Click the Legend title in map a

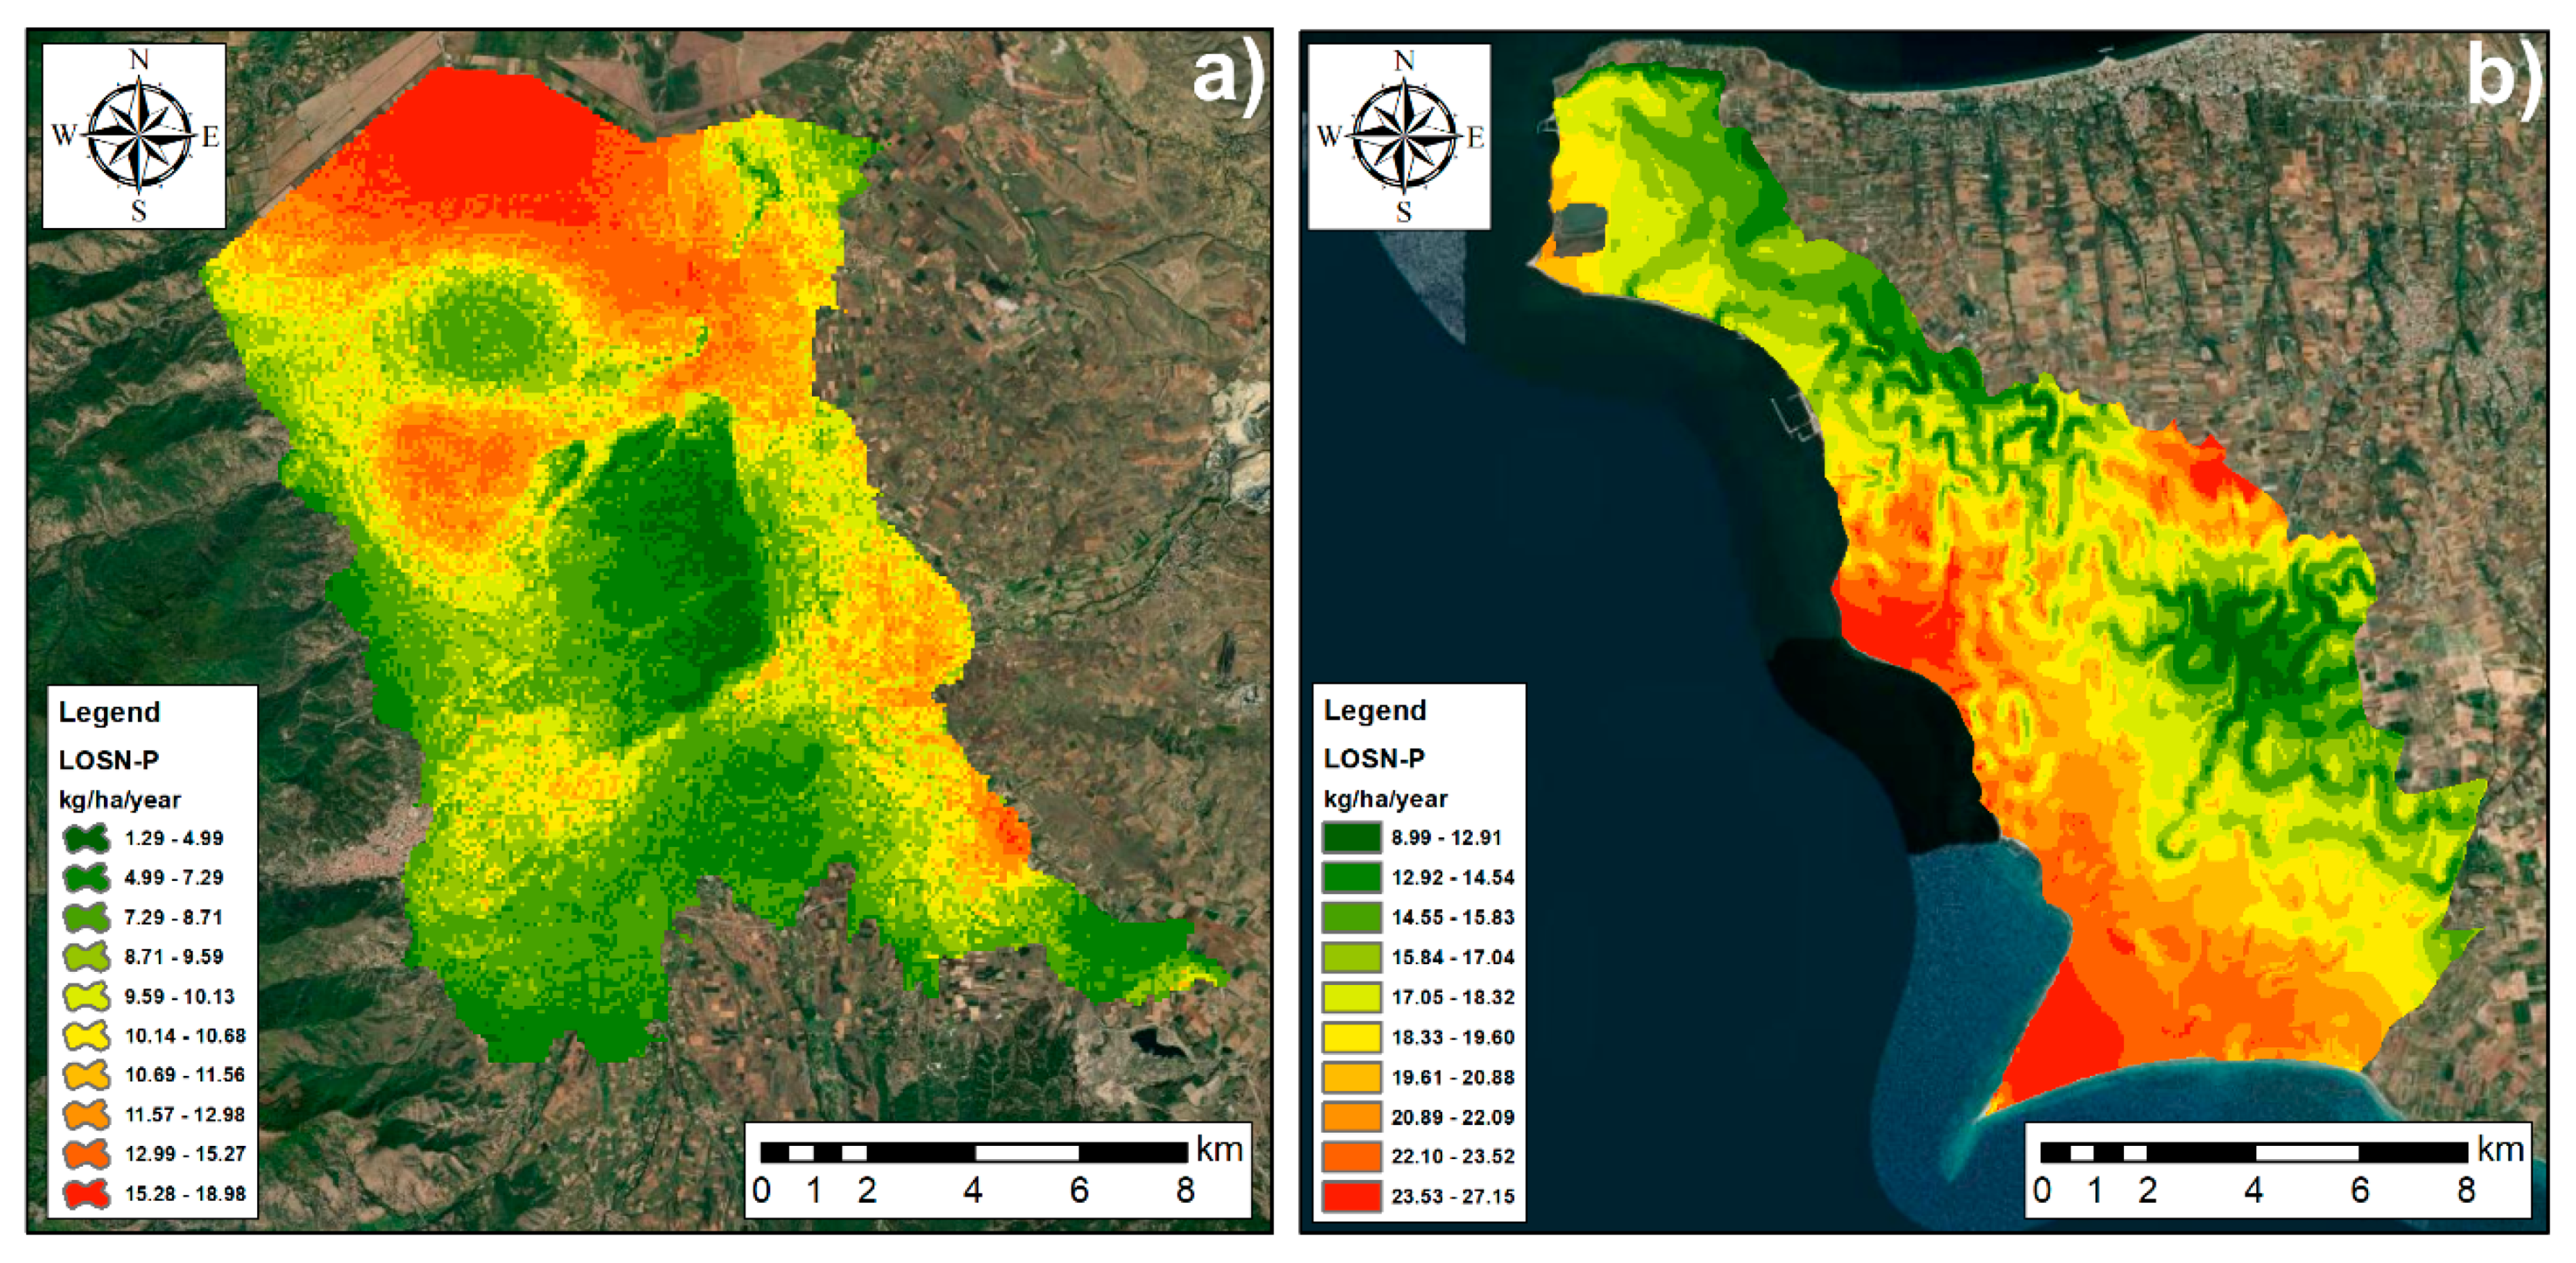point(109,712)
